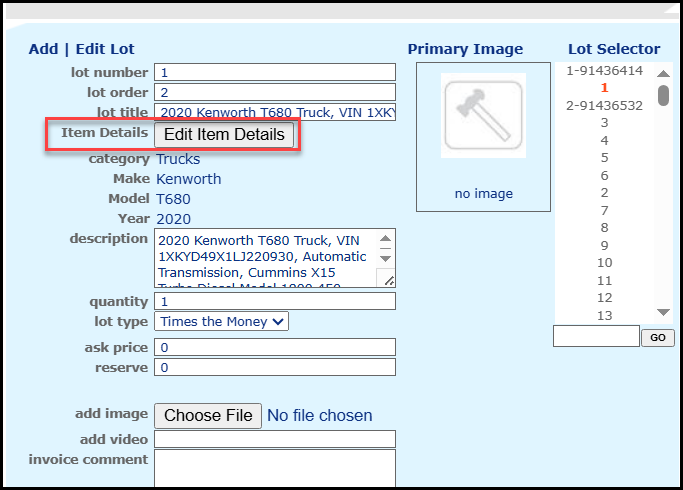The image size is (683, 490).
Task: Click the ask price field
Action: tap(275, 347)
